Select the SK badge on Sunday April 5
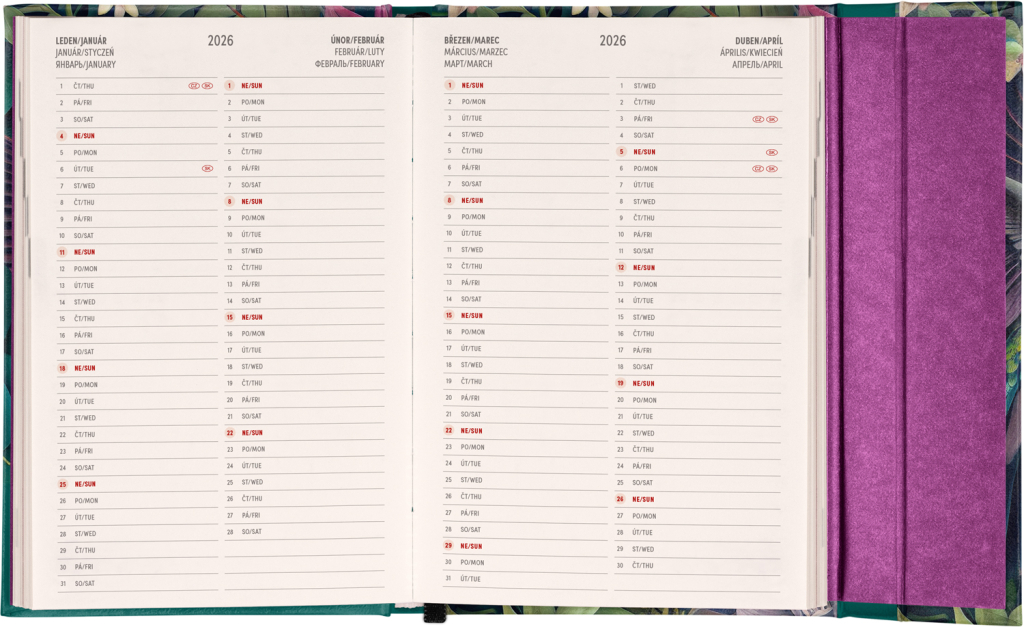Viewport: 1024px width, 627px height. [x=772, y=152]
